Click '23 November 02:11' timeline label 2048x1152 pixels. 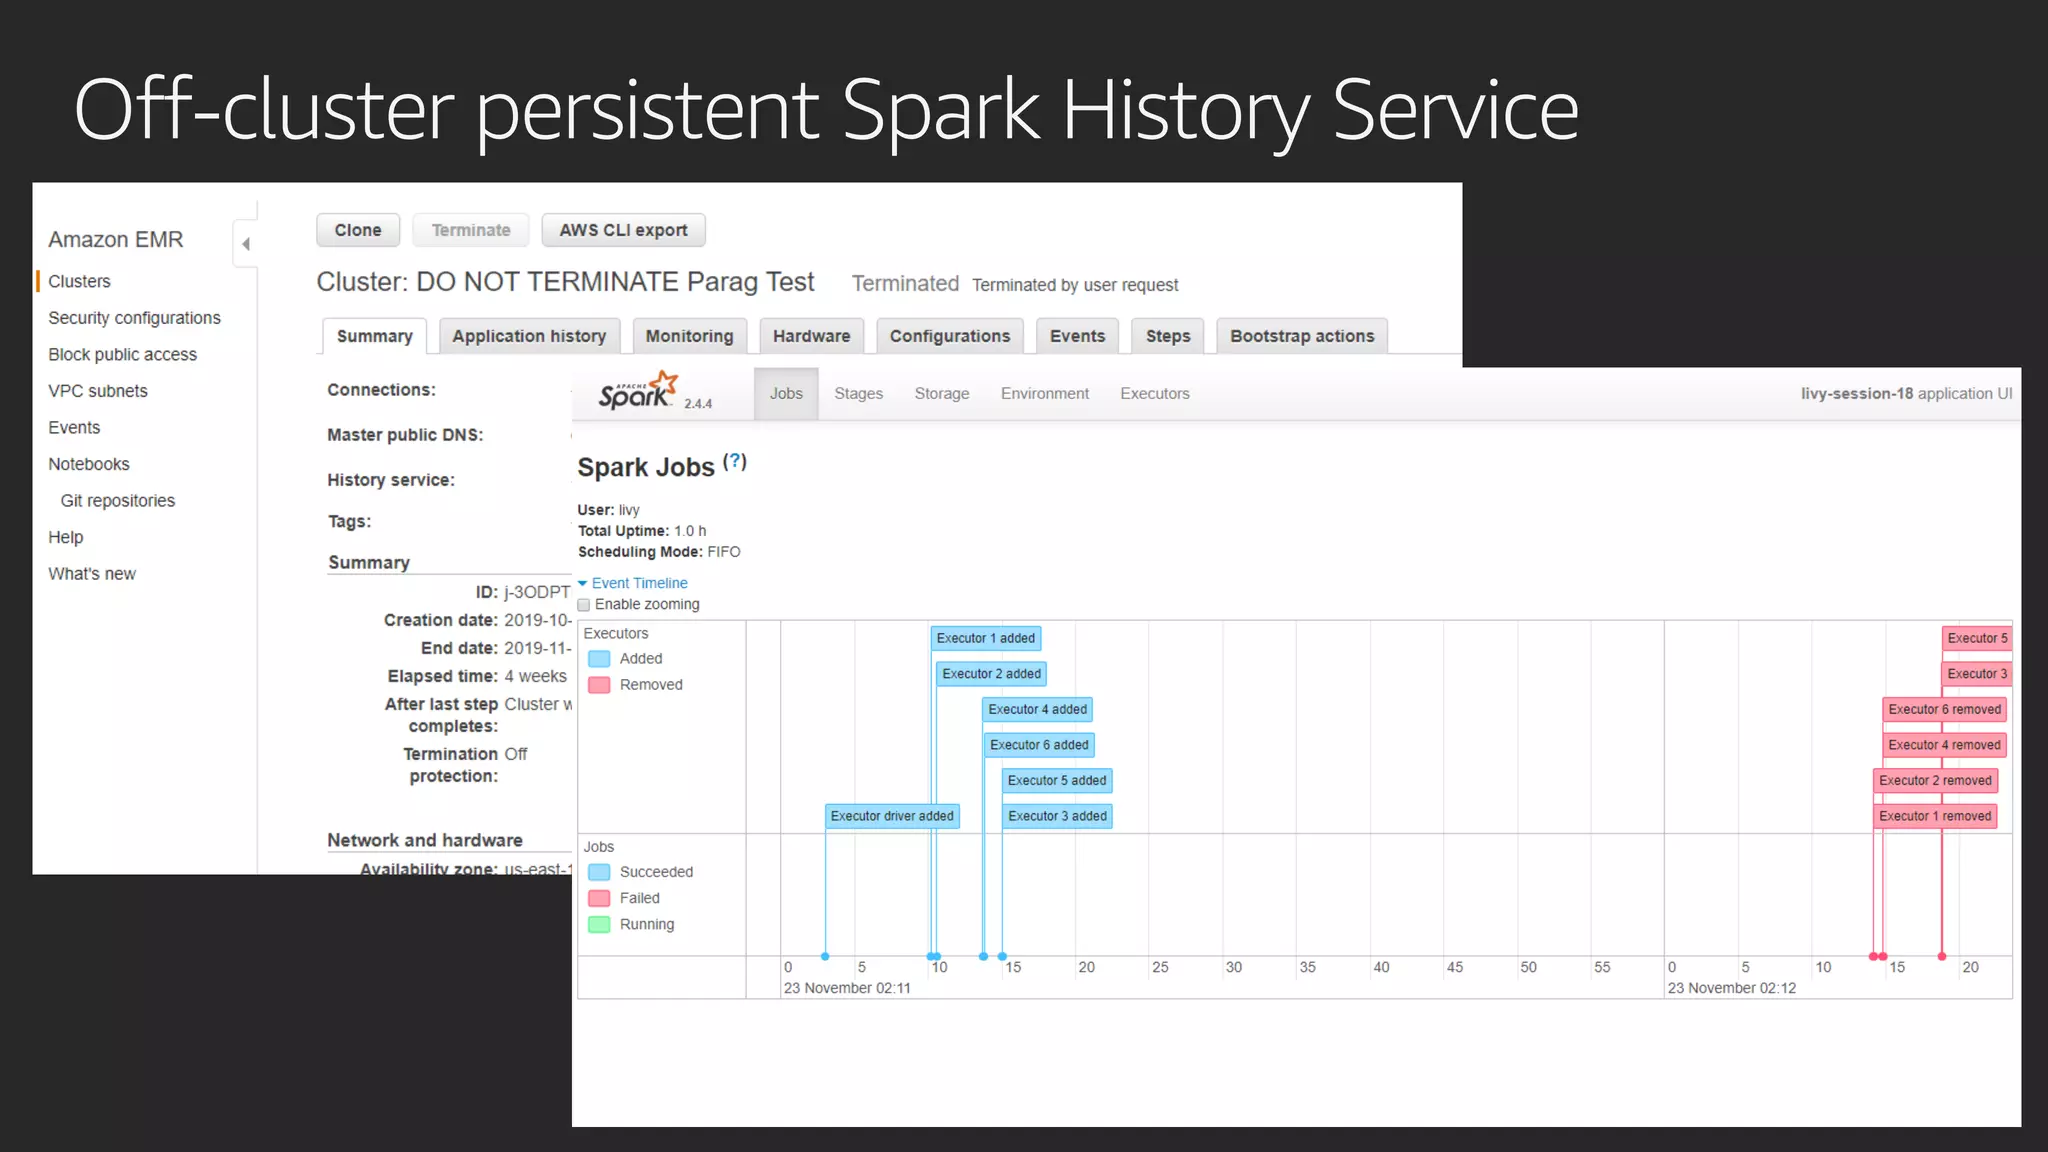tap(847, 988)
